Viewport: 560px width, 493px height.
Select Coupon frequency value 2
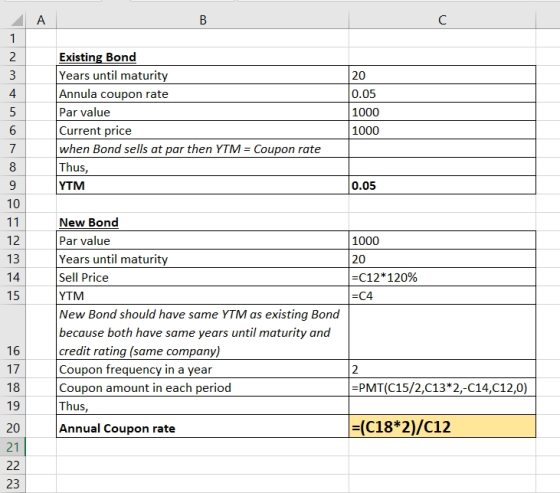(442, 369)
